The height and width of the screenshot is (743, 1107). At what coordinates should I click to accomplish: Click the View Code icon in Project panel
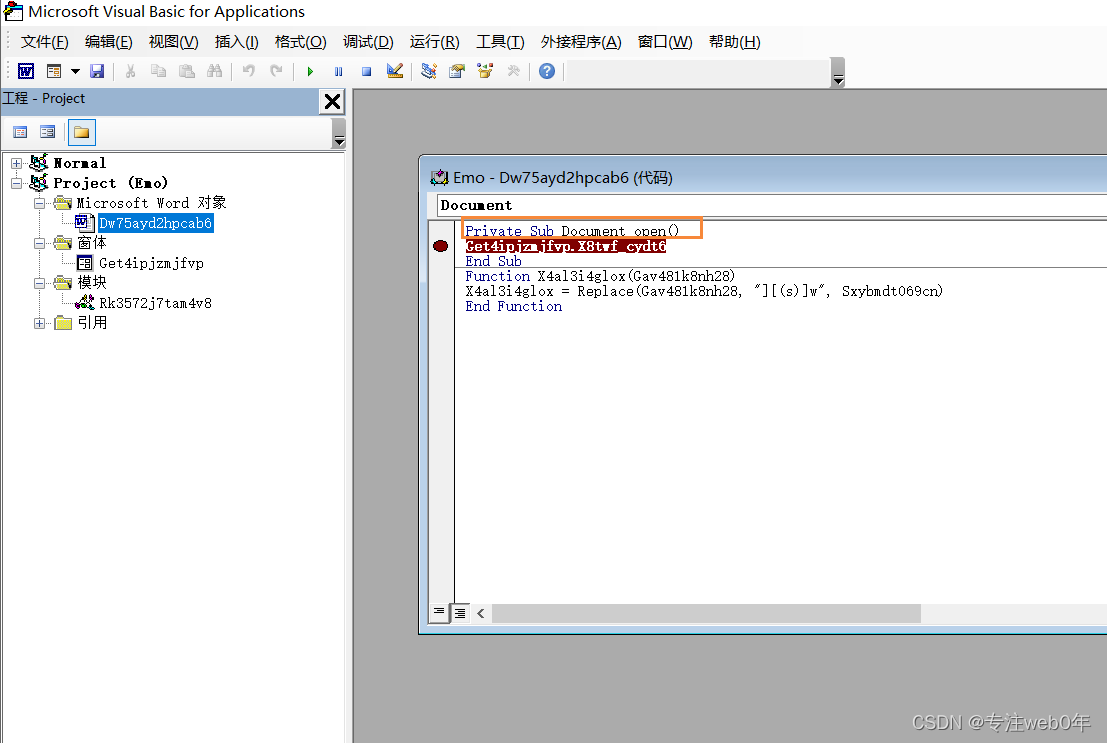point(20,132)
